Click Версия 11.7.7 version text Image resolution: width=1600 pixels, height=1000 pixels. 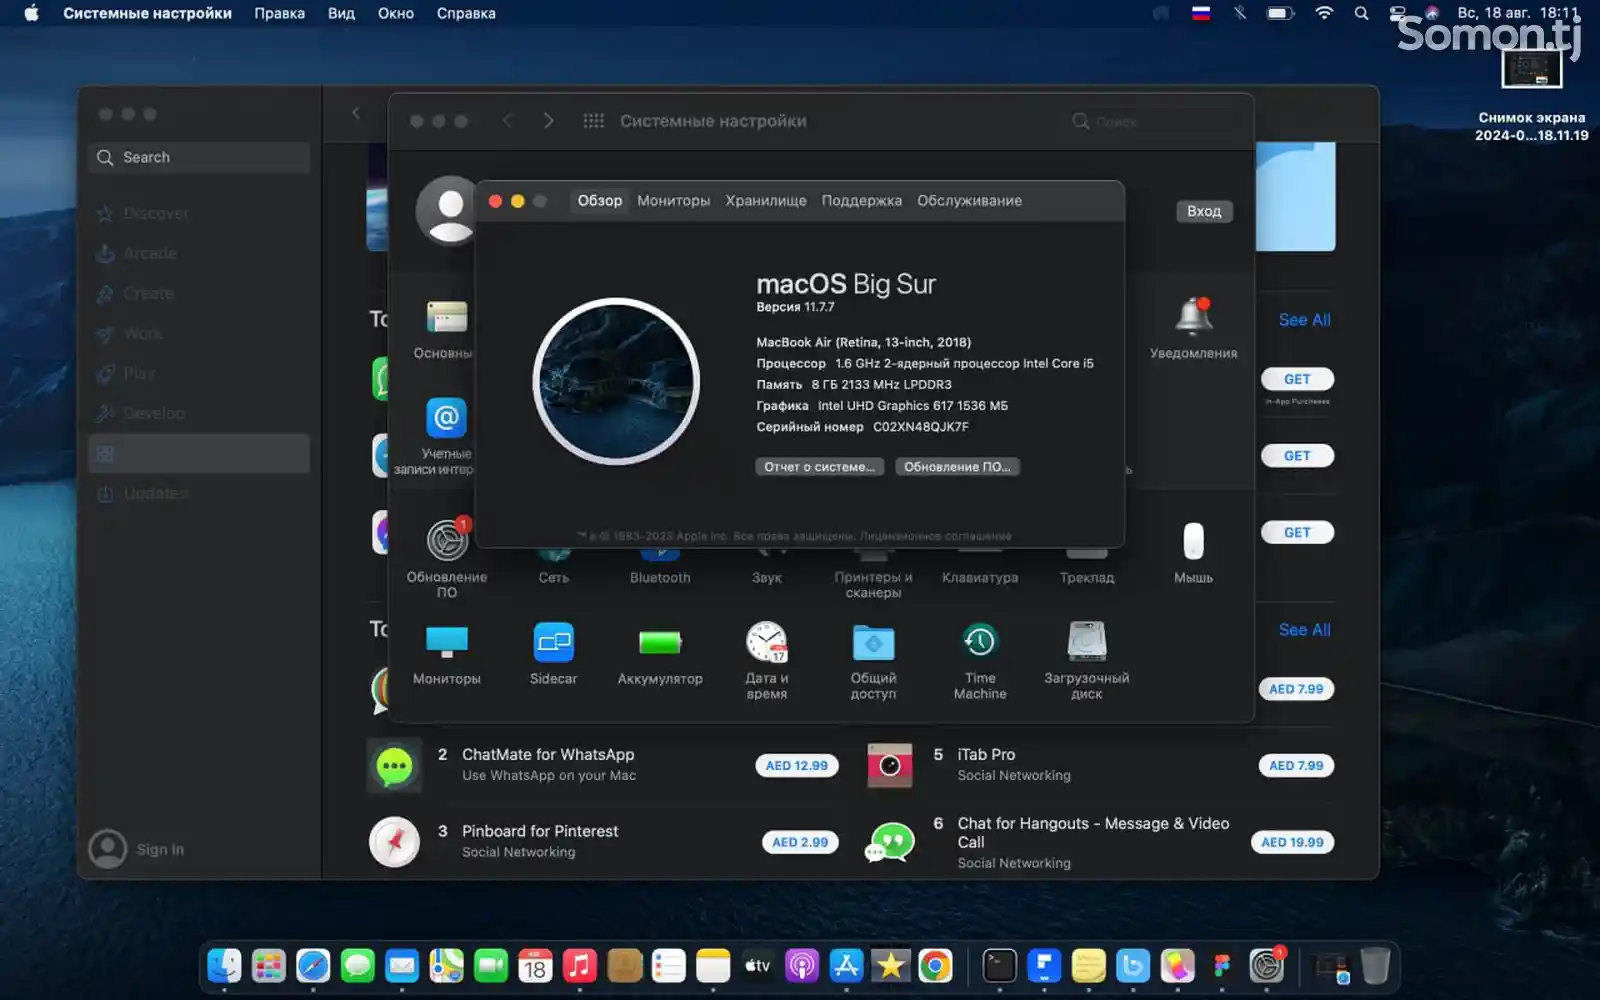coord(795,307)
